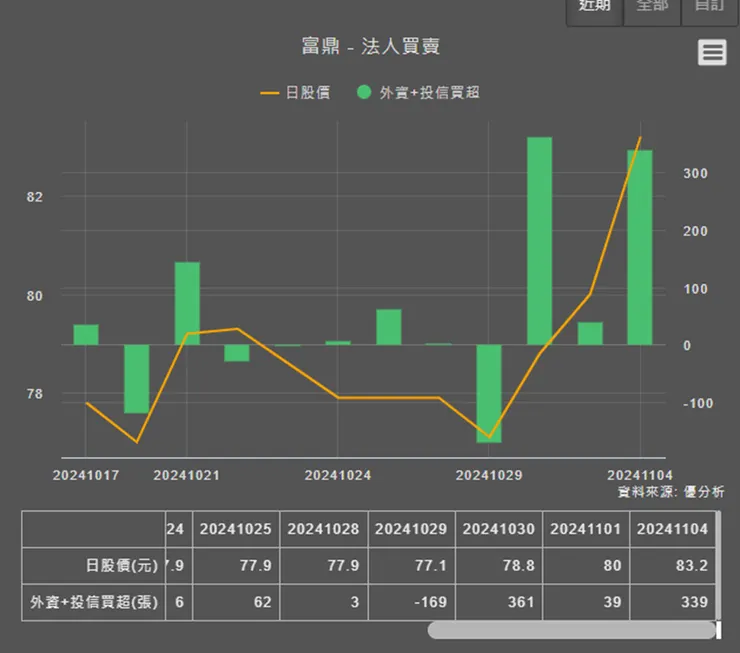Screen dimensions: 740x653
Task: Click the tallest green bar on 20241030
Action: (x=539, y=241)
